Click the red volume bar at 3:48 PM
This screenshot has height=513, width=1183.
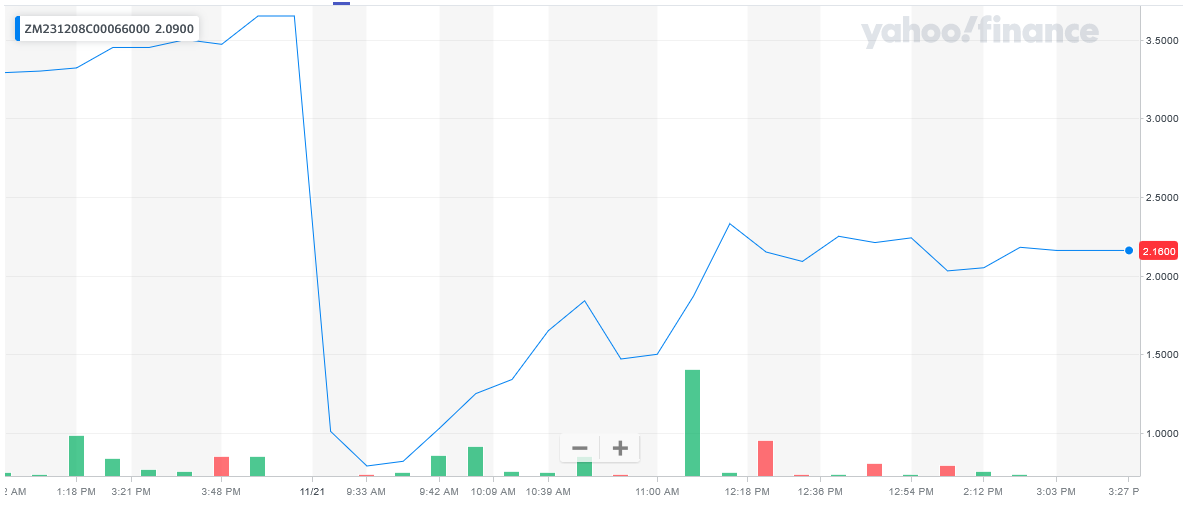coord(221,466)
